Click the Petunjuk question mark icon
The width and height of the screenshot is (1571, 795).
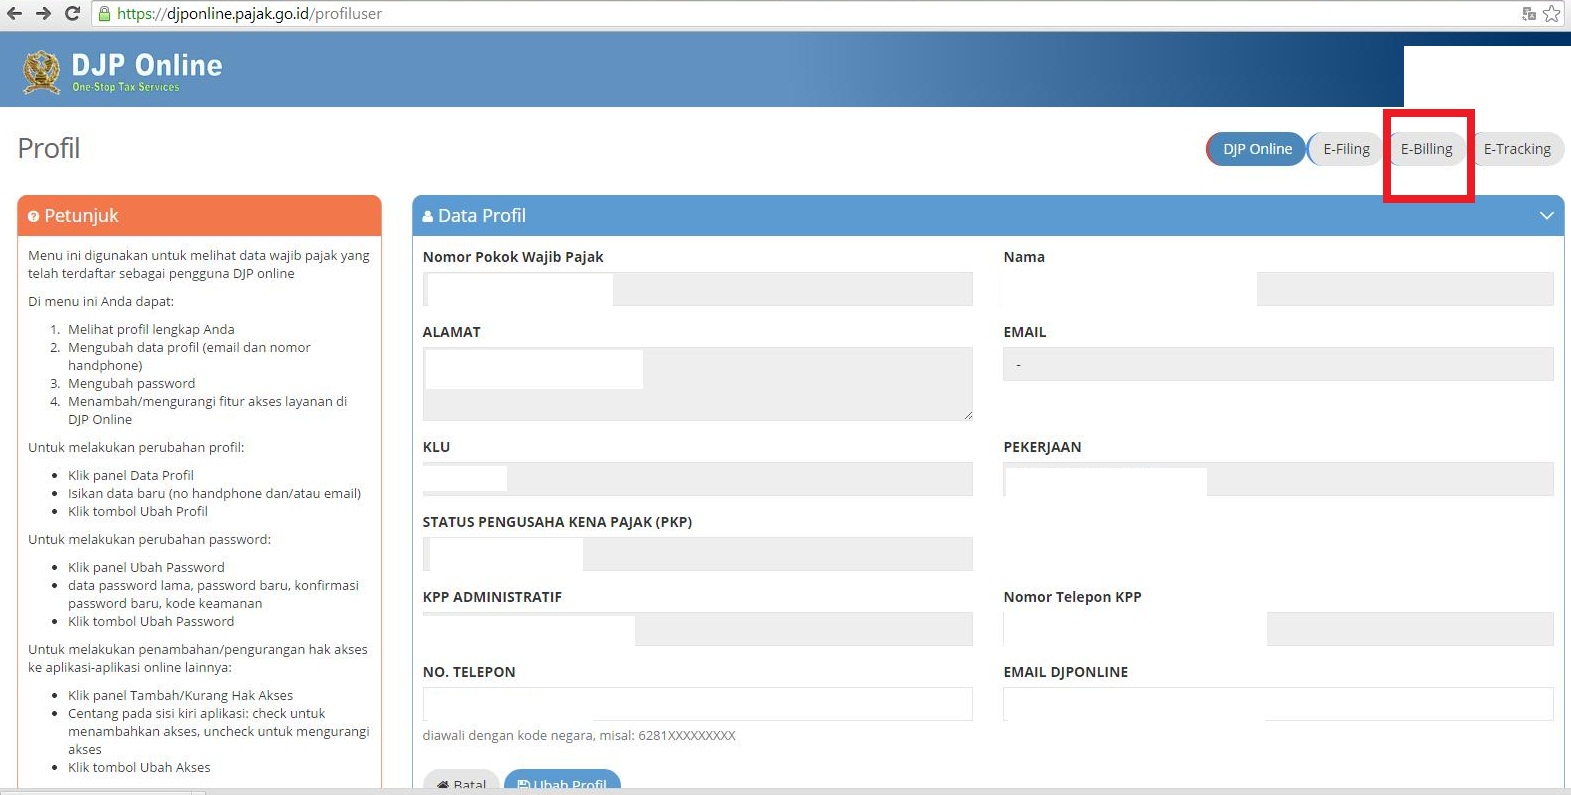33,216
